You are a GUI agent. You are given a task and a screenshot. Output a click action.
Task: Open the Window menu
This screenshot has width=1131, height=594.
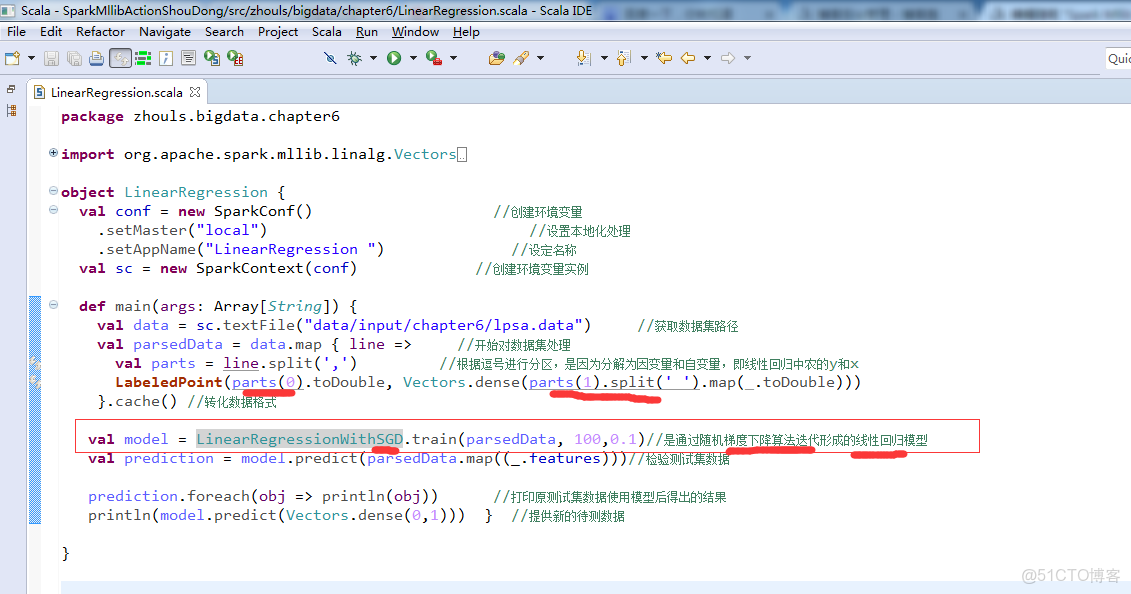coord(415,32)
